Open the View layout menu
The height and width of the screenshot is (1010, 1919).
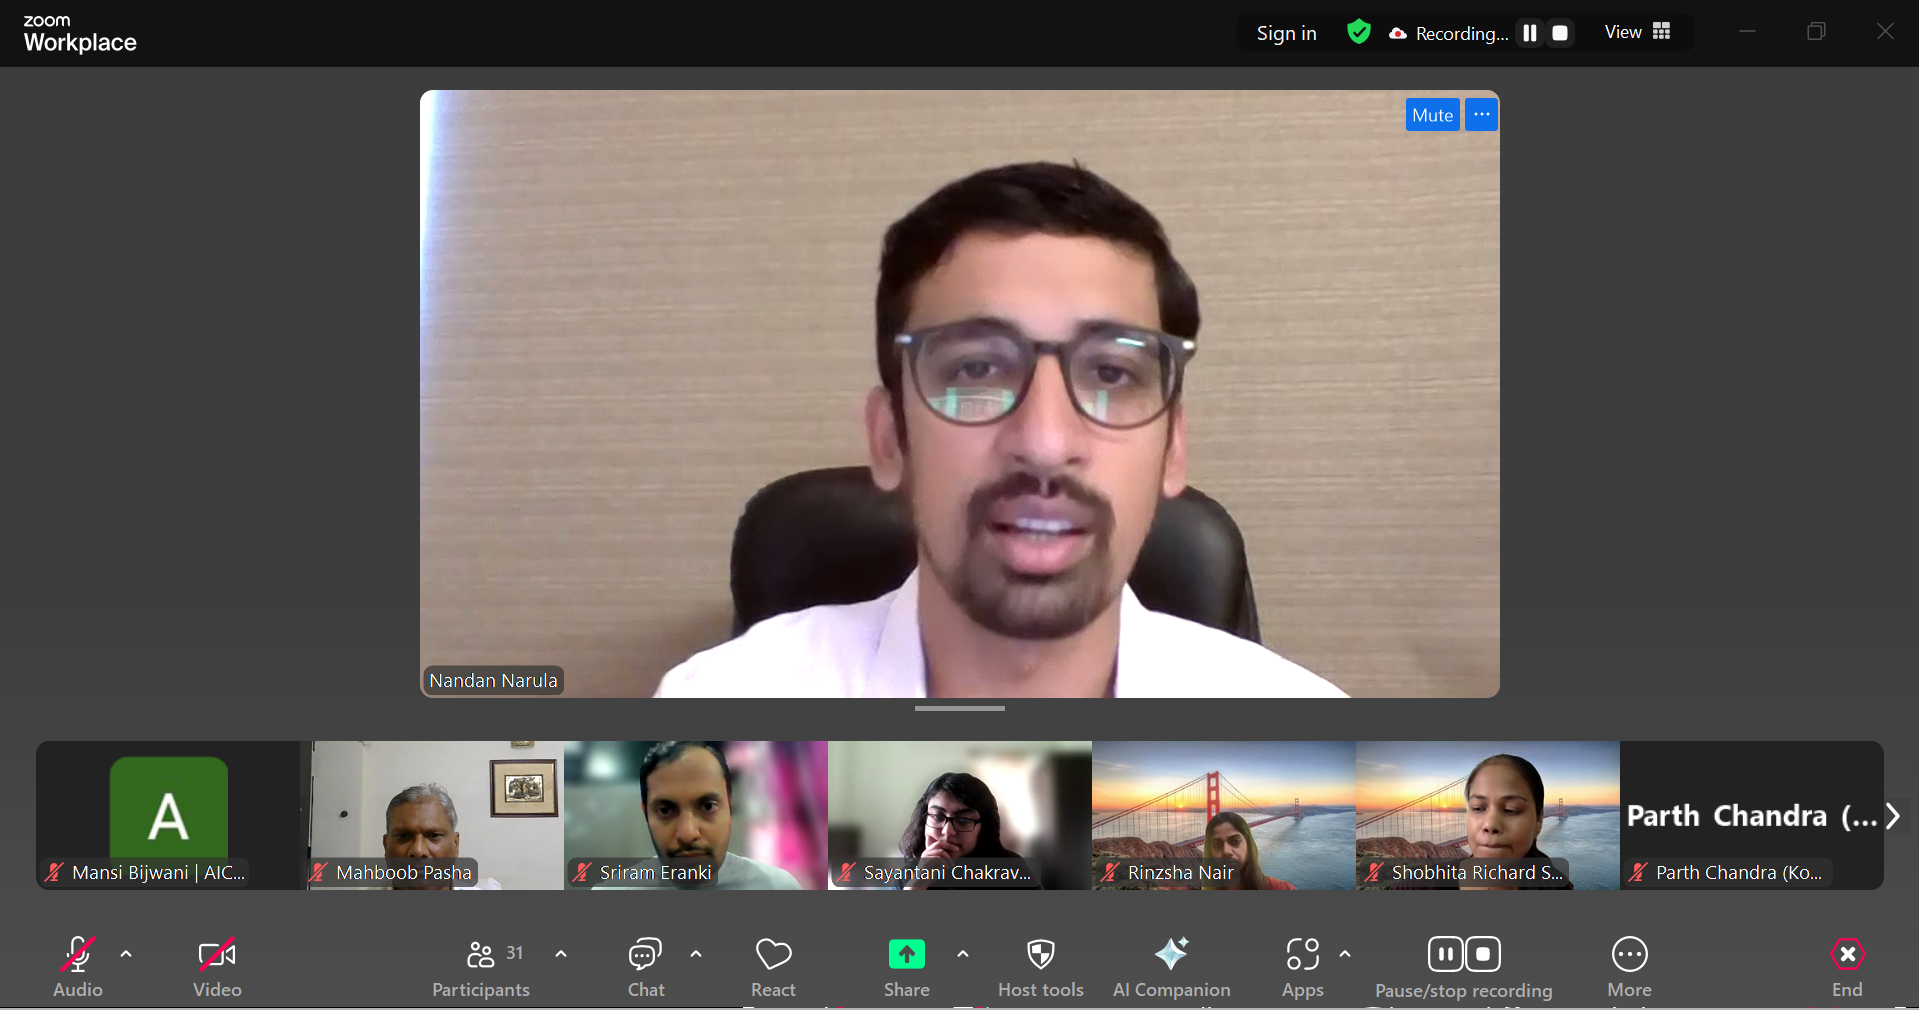point(1637,32)
